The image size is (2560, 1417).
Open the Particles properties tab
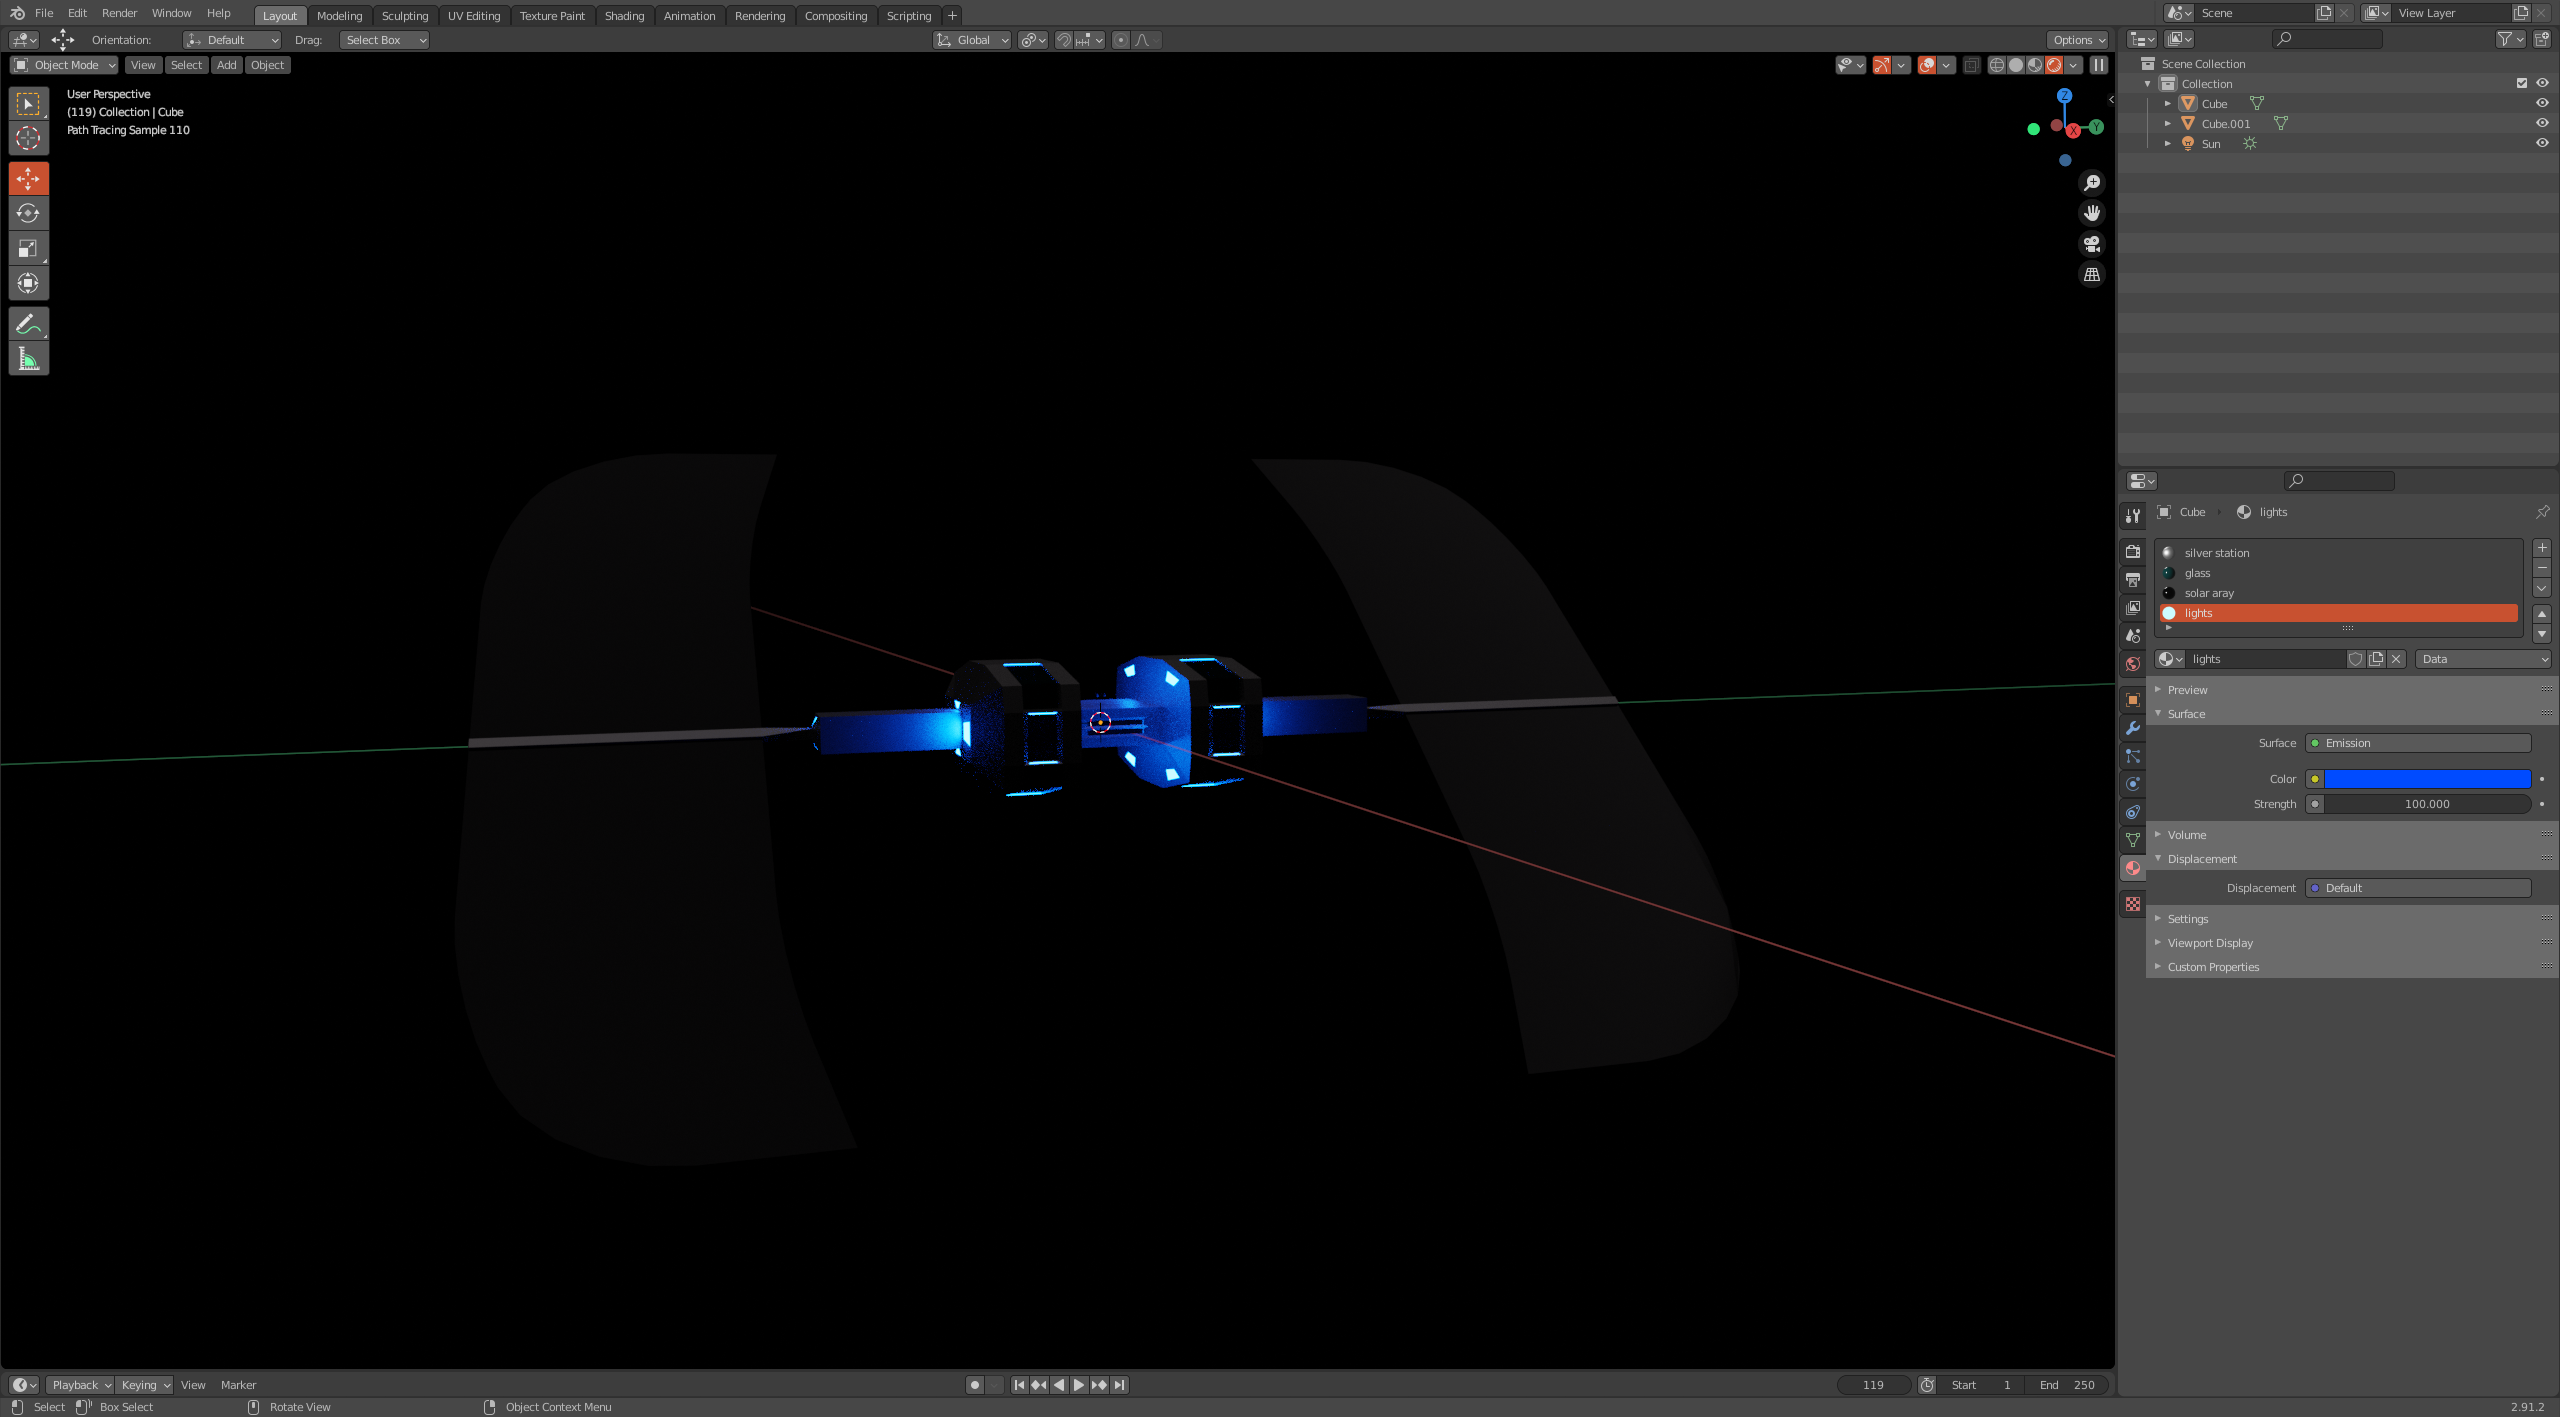pyautogui.click(x=2132, y=756)
